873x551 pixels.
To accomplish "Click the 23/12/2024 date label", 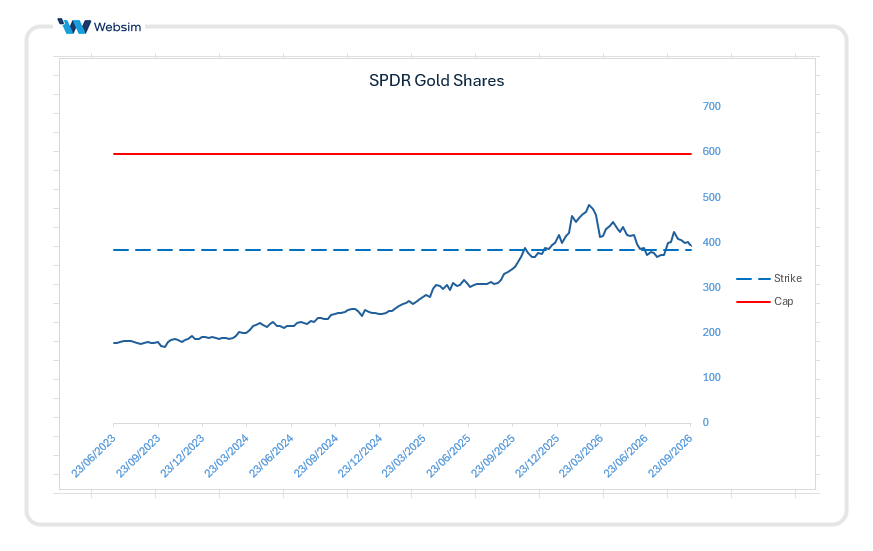I will tap(360, 456).
